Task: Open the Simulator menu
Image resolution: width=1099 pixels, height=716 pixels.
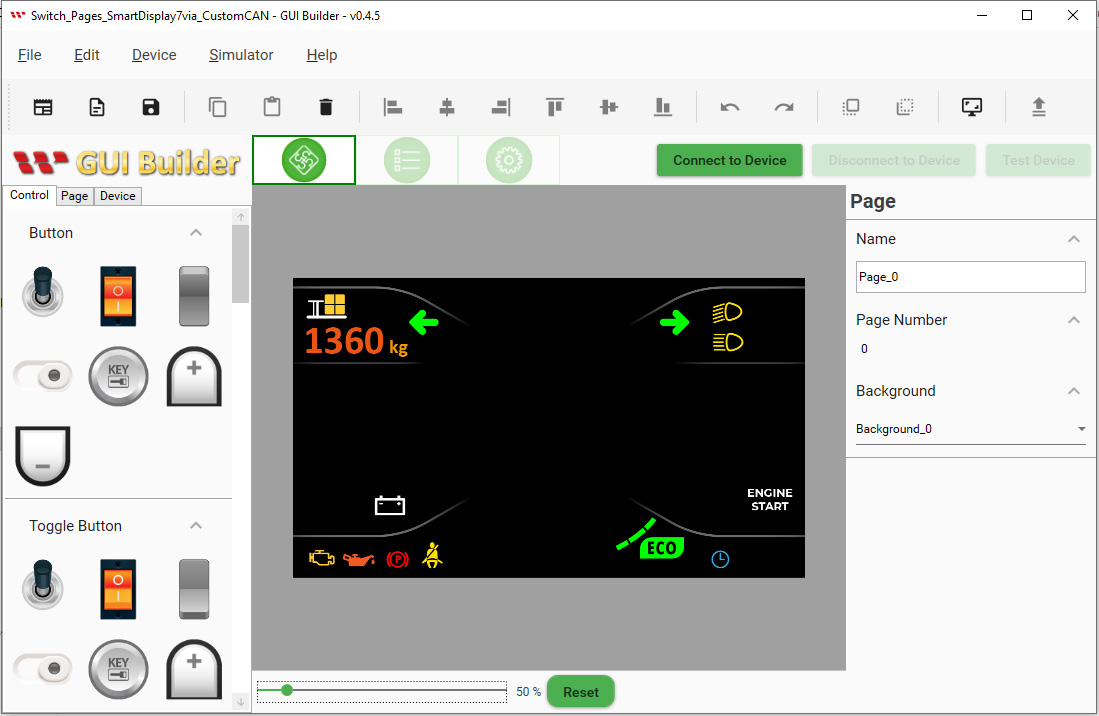Action: (241, 55)
